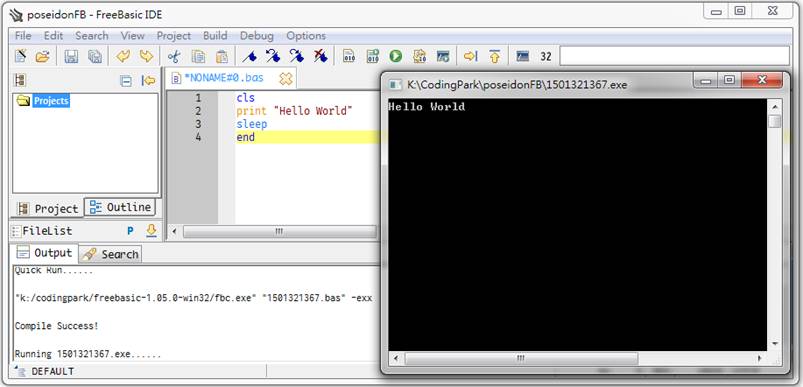Open the Search menu

tap(92, 36)
